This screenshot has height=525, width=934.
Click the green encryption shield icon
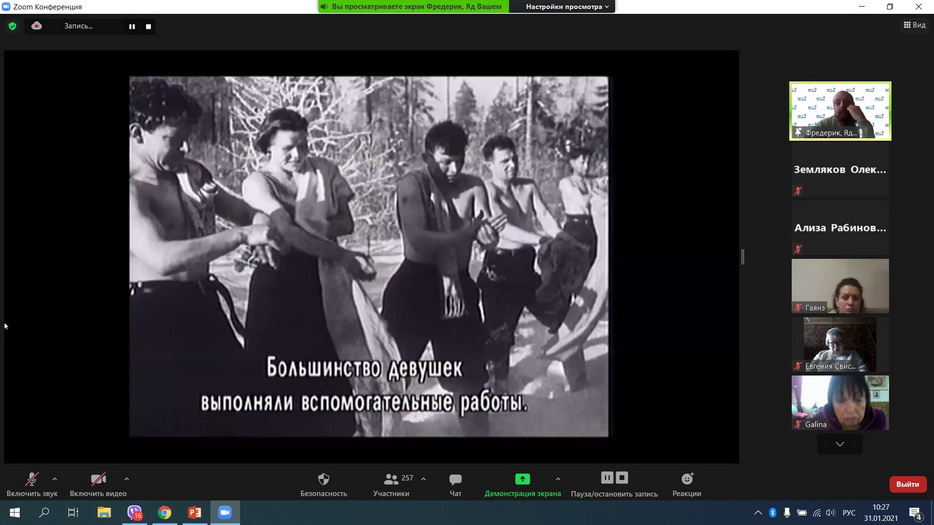tap(12, 26)
